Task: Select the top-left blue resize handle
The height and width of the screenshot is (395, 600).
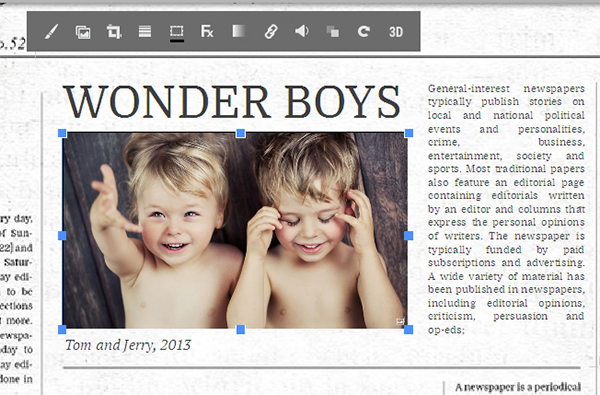Action: pos(62,133)
